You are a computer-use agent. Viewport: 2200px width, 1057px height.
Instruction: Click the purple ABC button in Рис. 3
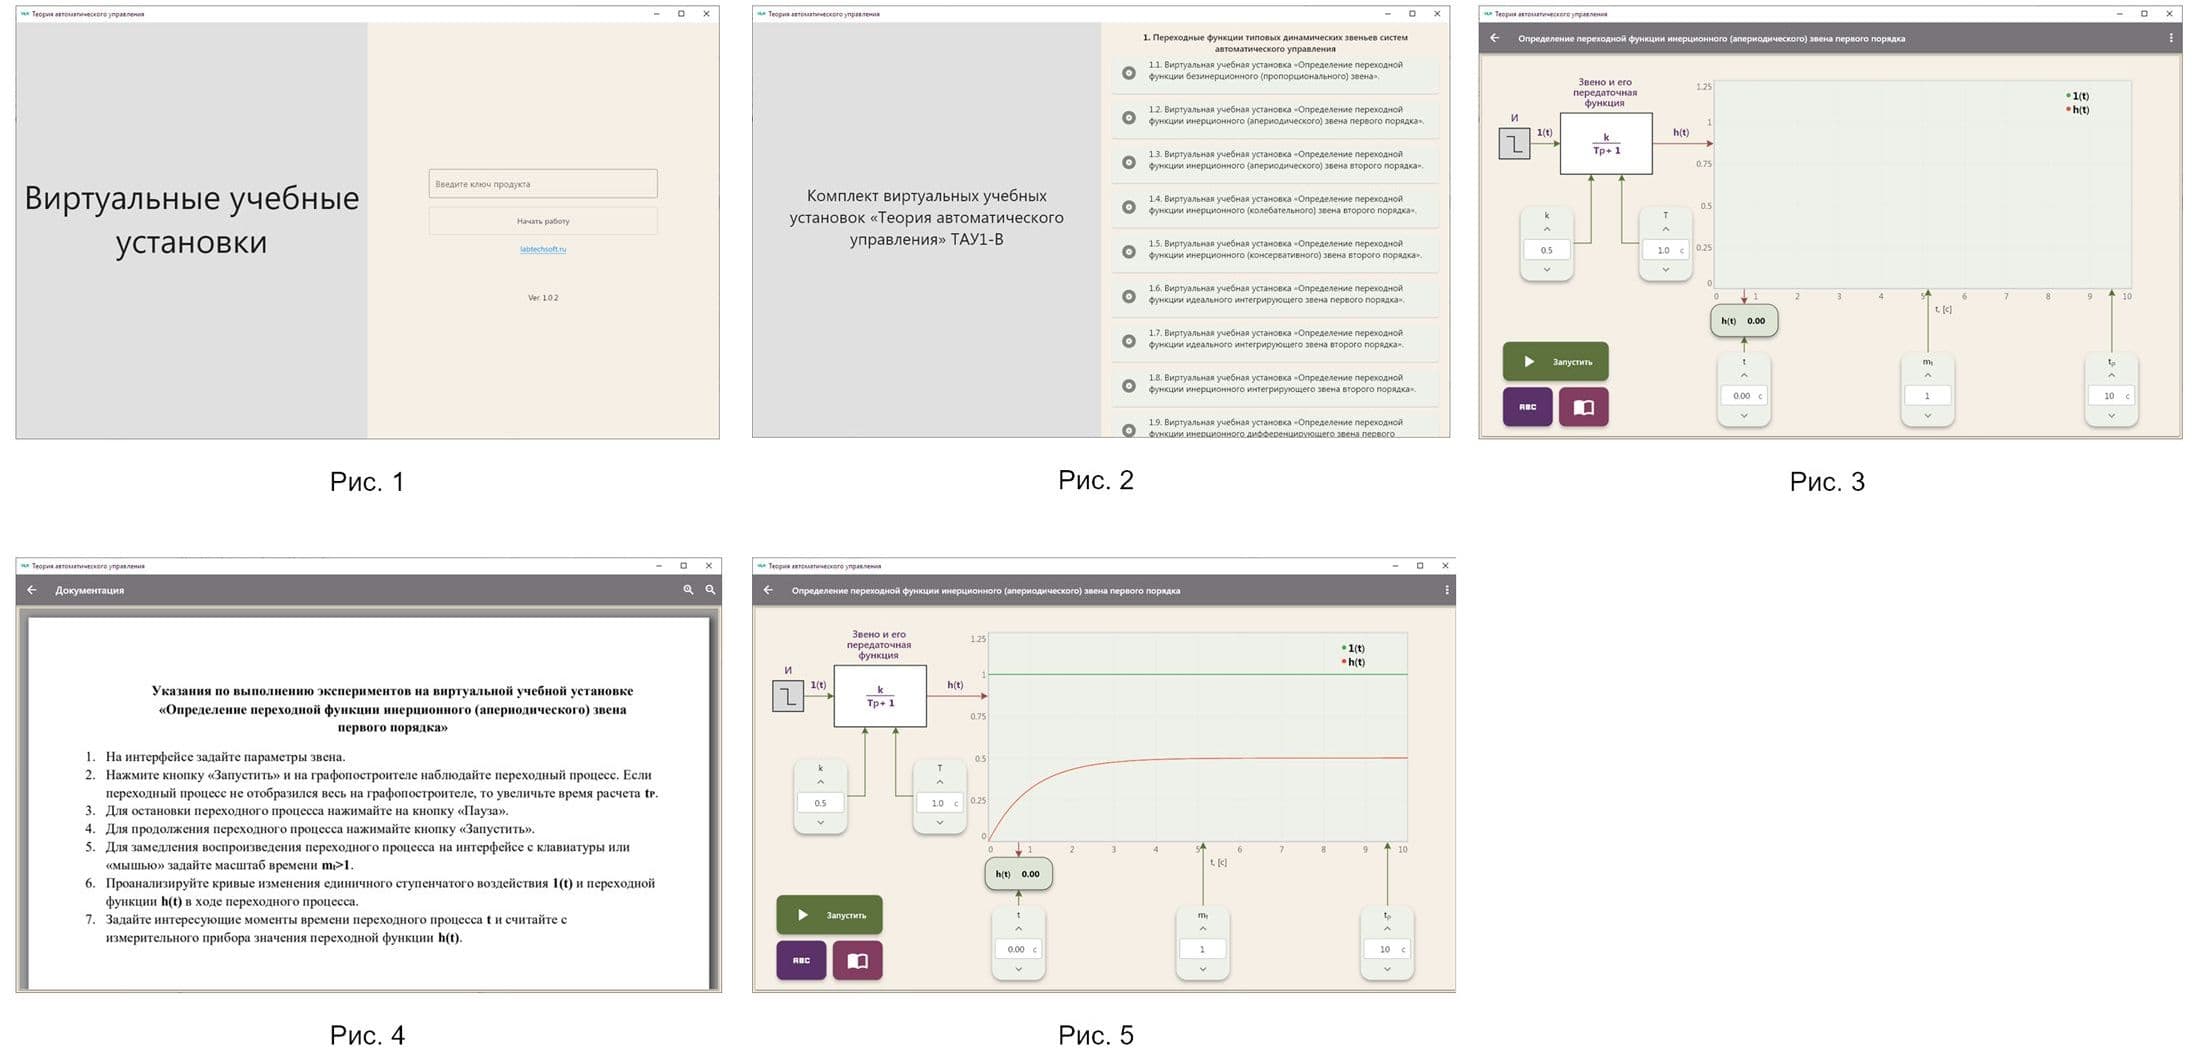click(x=1527, y=407)
